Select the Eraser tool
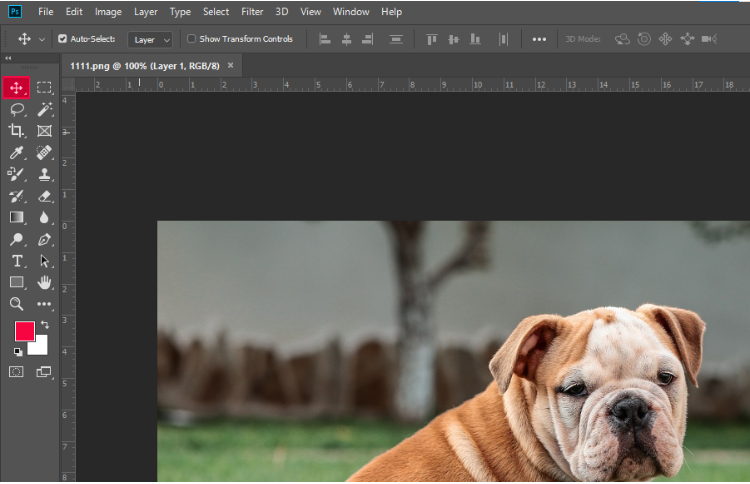 tap(44, 196)
